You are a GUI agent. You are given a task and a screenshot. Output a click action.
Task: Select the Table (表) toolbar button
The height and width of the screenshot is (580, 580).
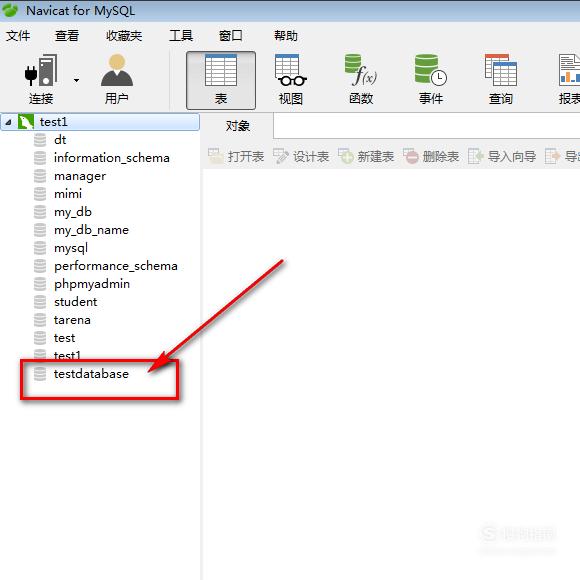coord(221,80)
